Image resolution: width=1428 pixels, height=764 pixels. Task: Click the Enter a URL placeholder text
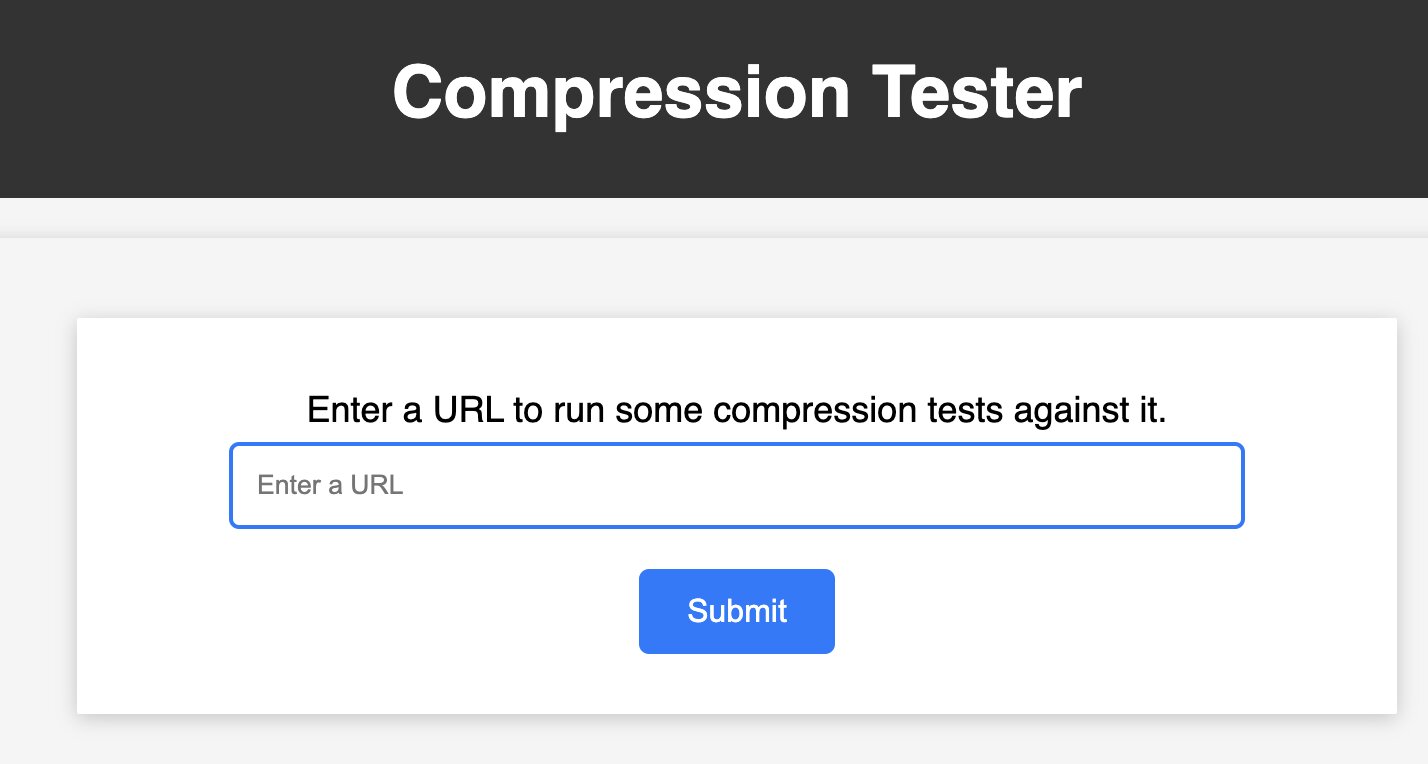click(x=330, y=485)
